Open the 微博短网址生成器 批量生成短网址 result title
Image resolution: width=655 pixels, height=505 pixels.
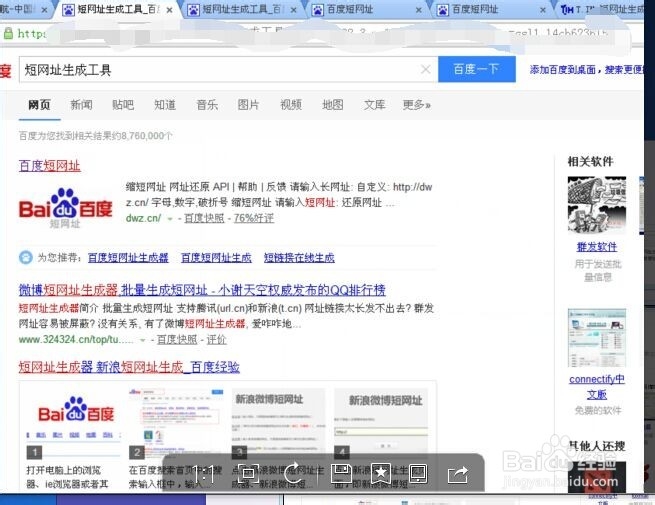click(202, 290)
